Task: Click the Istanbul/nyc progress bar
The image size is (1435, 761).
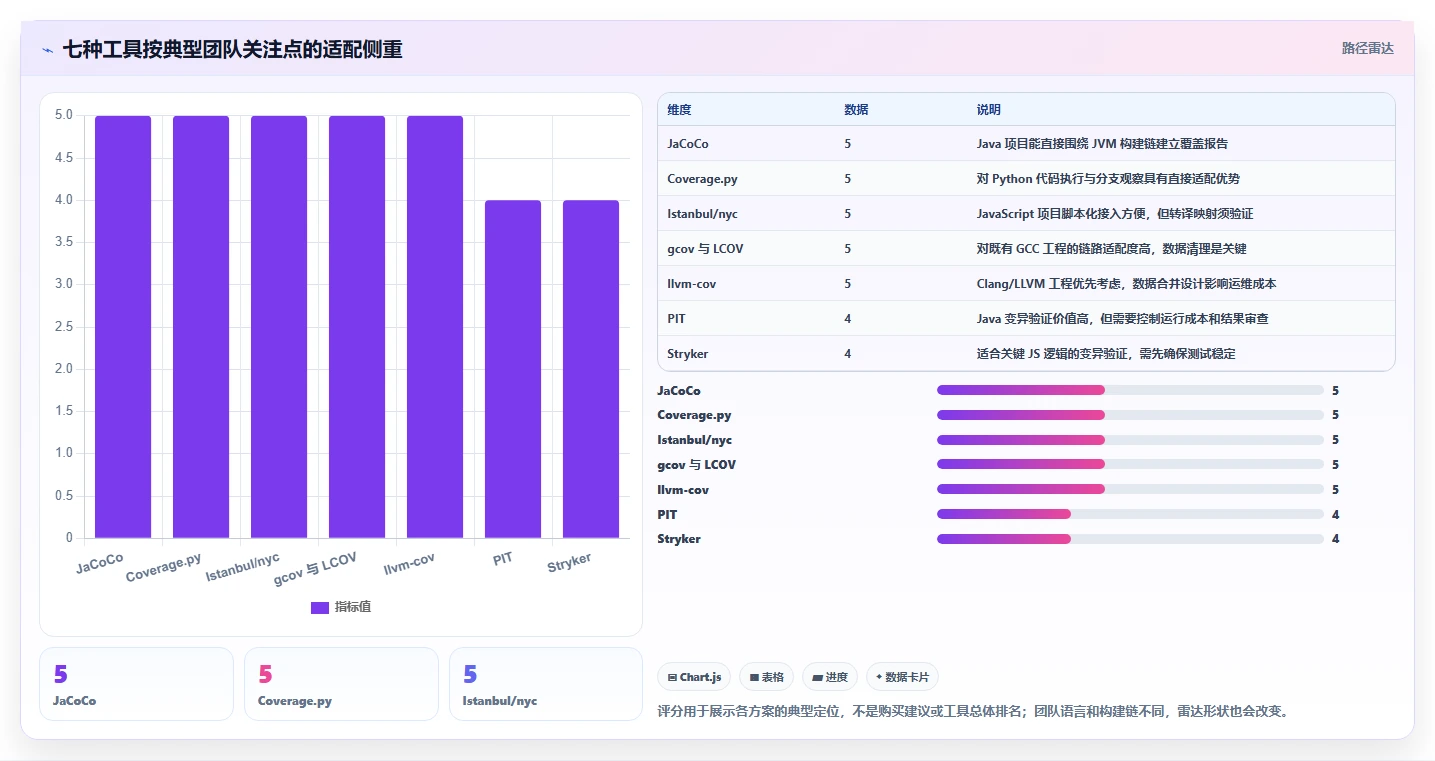Action: point(1130,440)
